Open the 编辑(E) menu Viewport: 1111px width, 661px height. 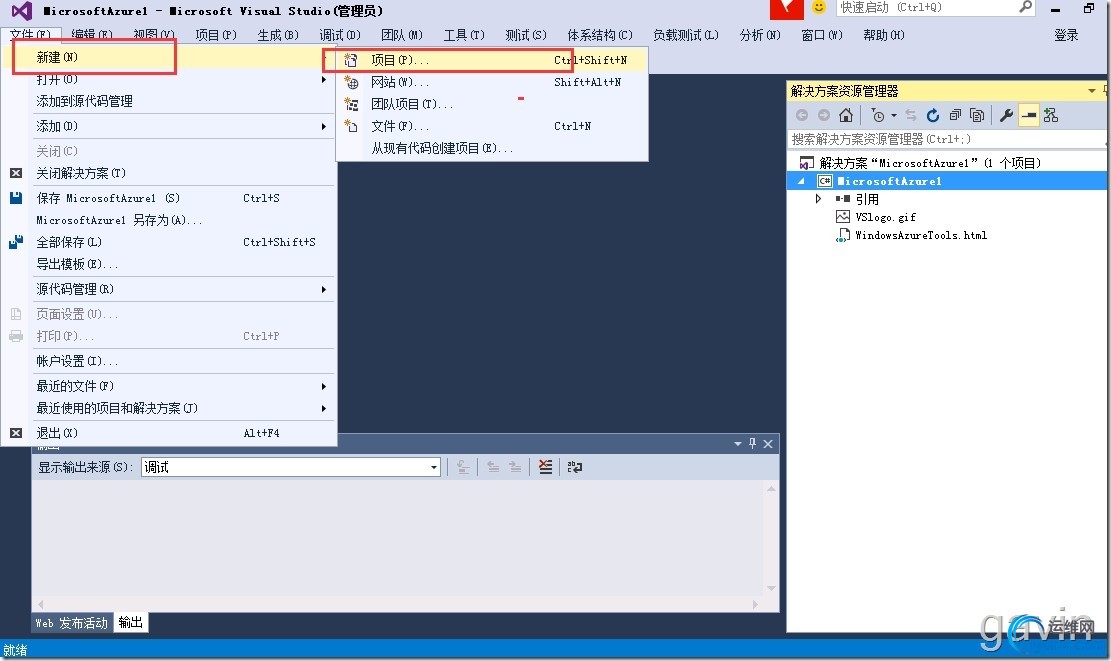point(92,35)
